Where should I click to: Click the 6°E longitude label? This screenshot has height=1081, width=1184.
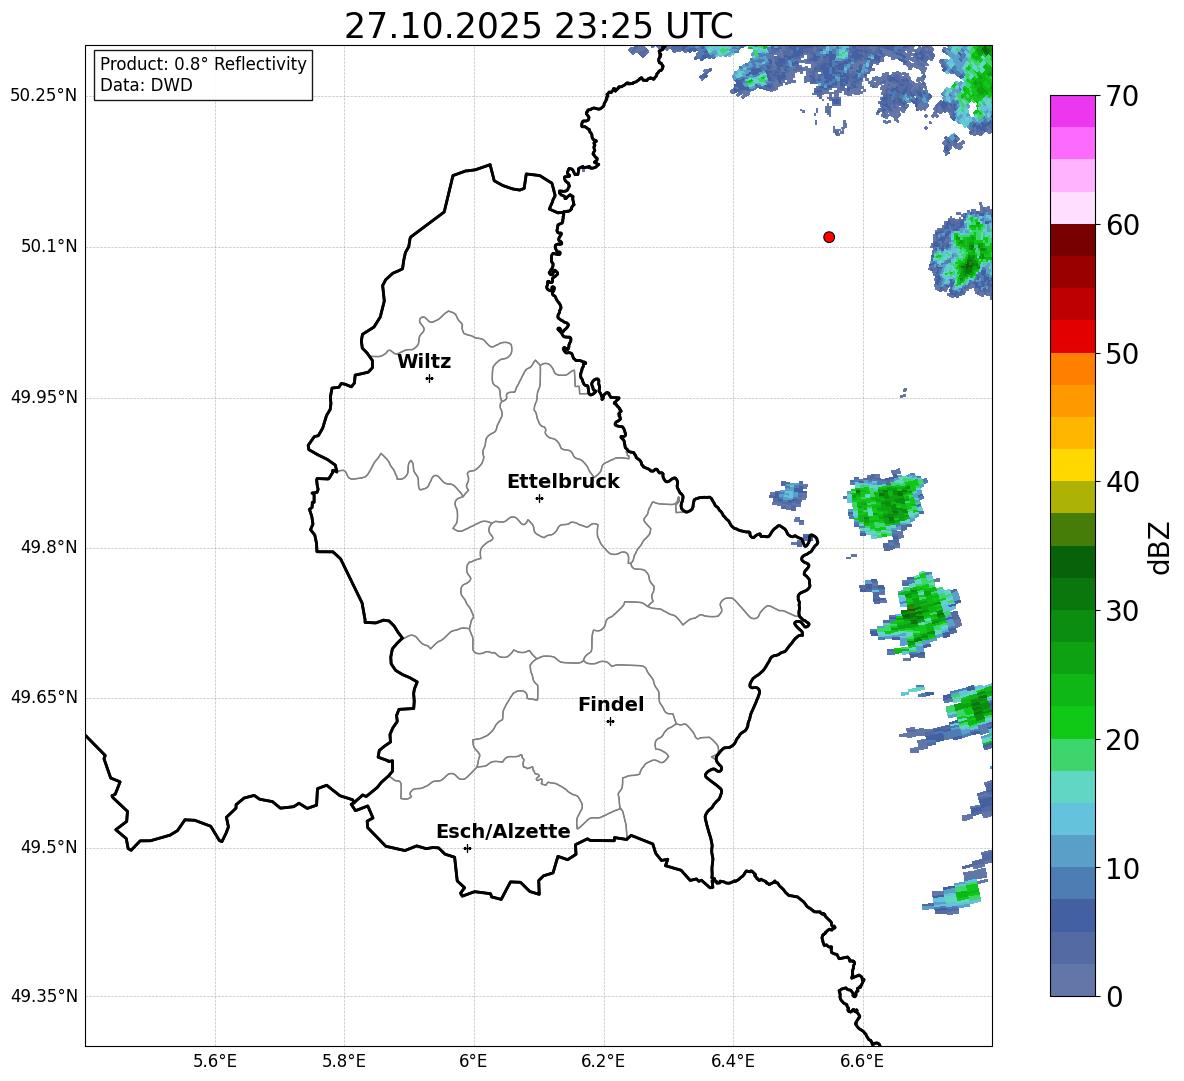pyautogui.click(x=473, y=1061)
